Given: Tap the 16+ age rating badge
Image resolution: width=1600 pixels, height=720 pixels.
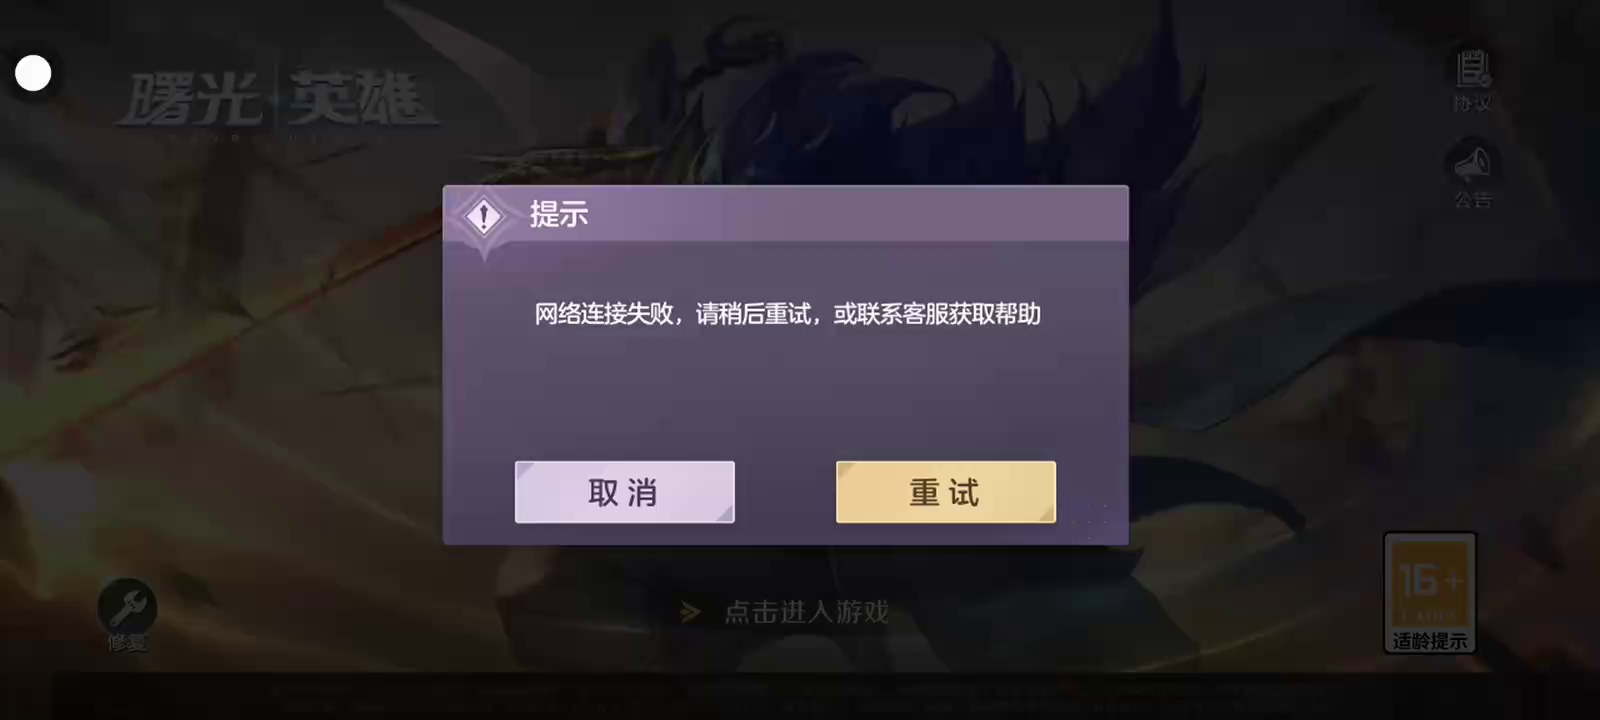Looking at the screenshot, I should click(x=1430, y=582).
